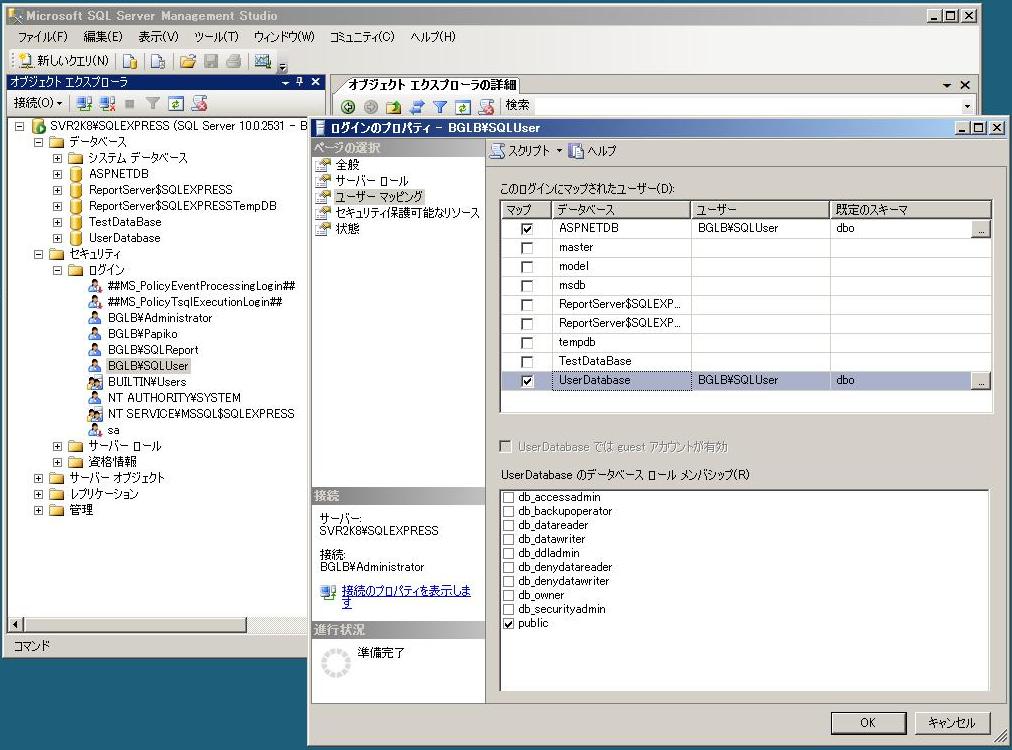Expand the システム データベース folder
Image resolution: width=1012 pixels, height=750 pixels.
tap(57, 158)
